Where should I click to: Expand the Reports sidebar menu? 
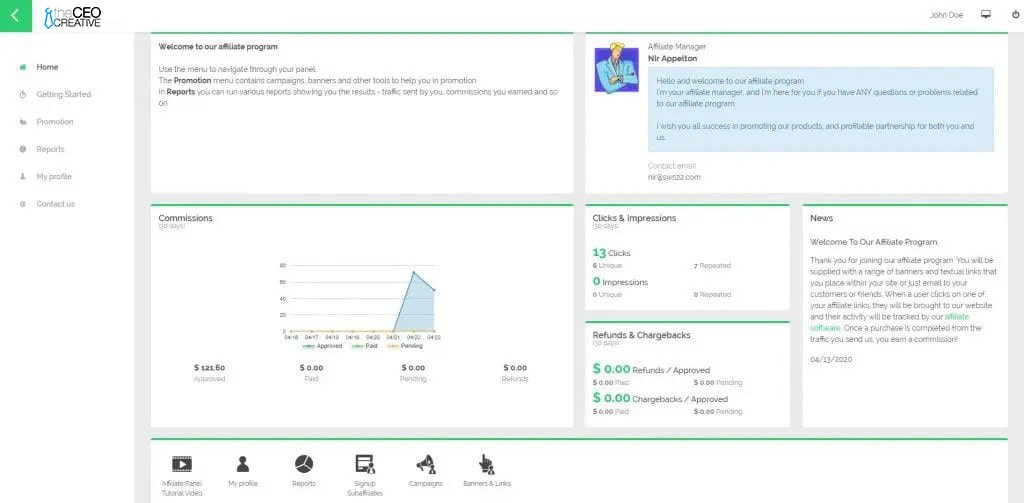pos(50,149)
